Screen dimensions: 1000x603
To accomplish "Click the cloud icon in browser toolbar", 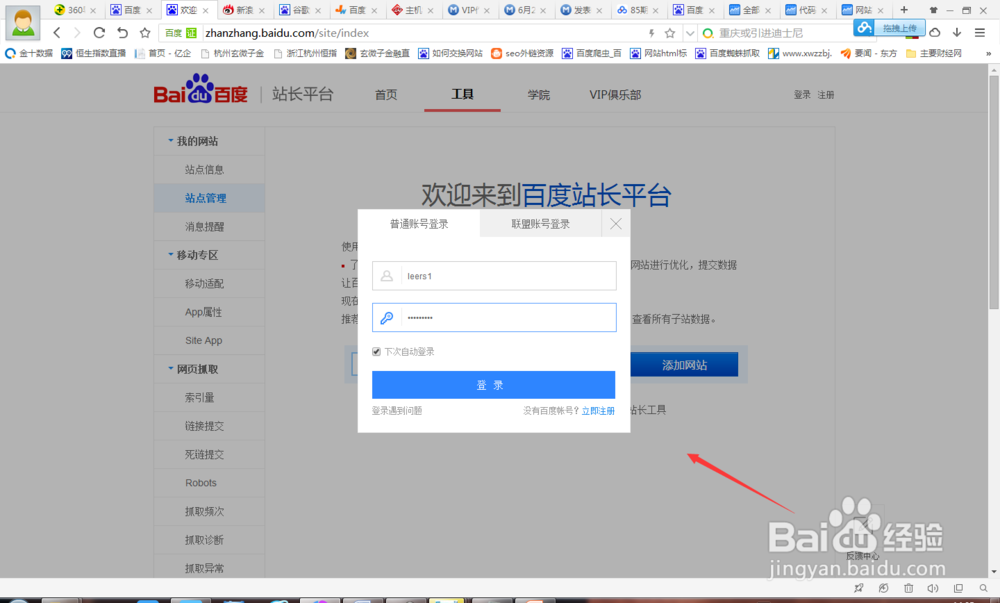I will 935,33.
